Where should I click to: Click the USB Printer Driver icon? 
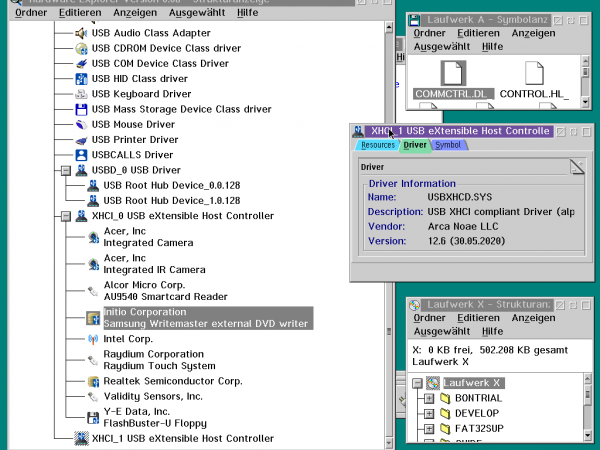(81, 139)
